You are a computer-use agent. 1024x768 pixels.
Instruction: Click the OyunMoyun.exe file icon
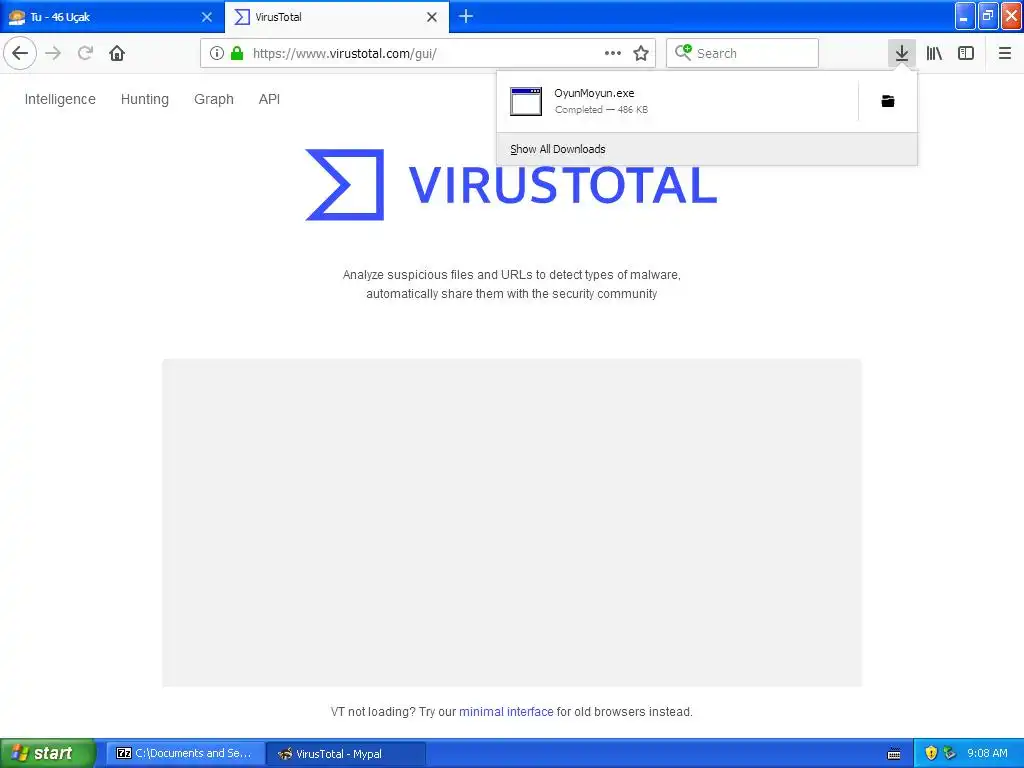pos(526,101)
